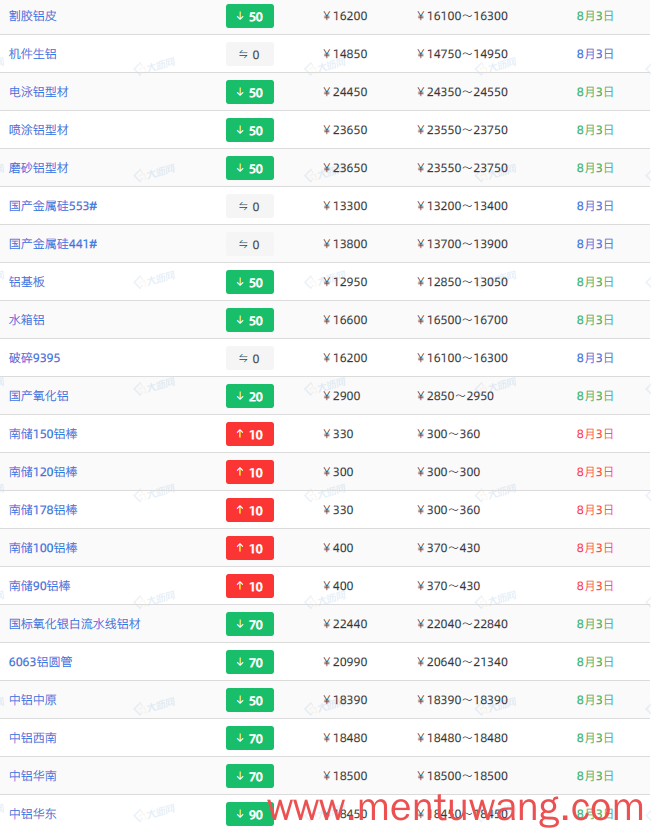Open the 南储120铝棒 link
This screenshot has width=653, height=838.
(43, 472)
